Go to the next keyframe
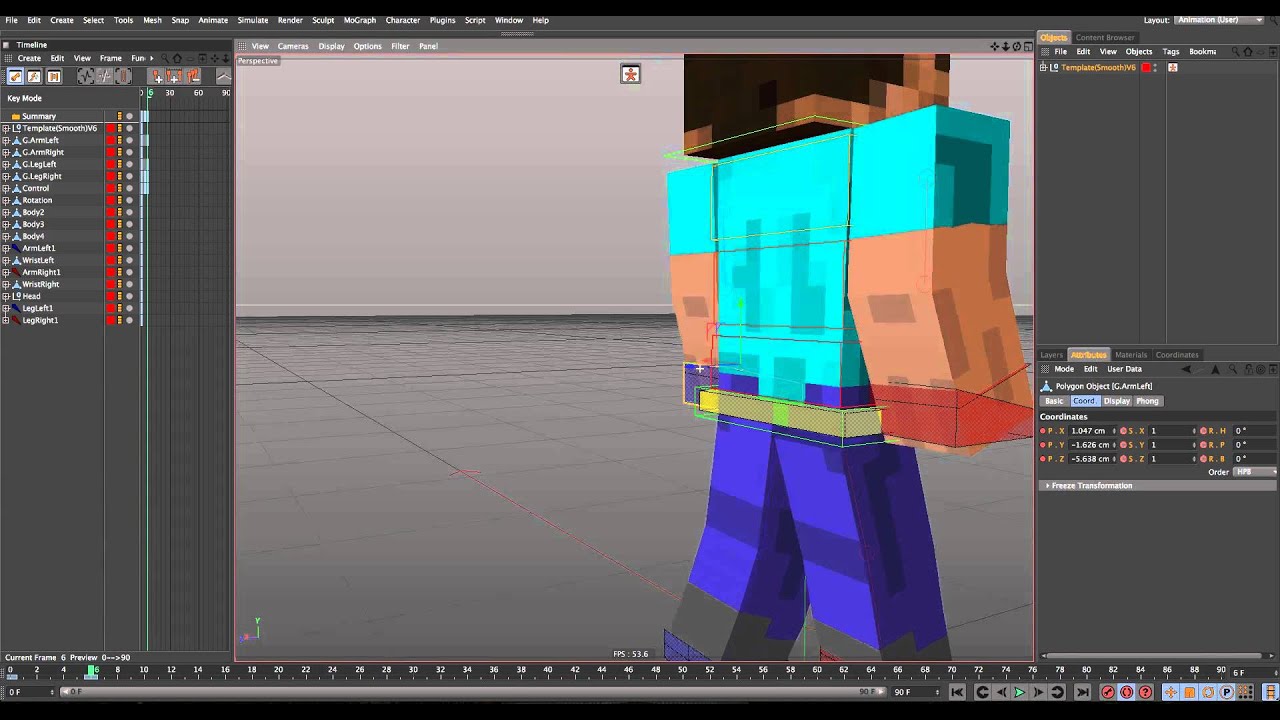 tap(1057, 692)
